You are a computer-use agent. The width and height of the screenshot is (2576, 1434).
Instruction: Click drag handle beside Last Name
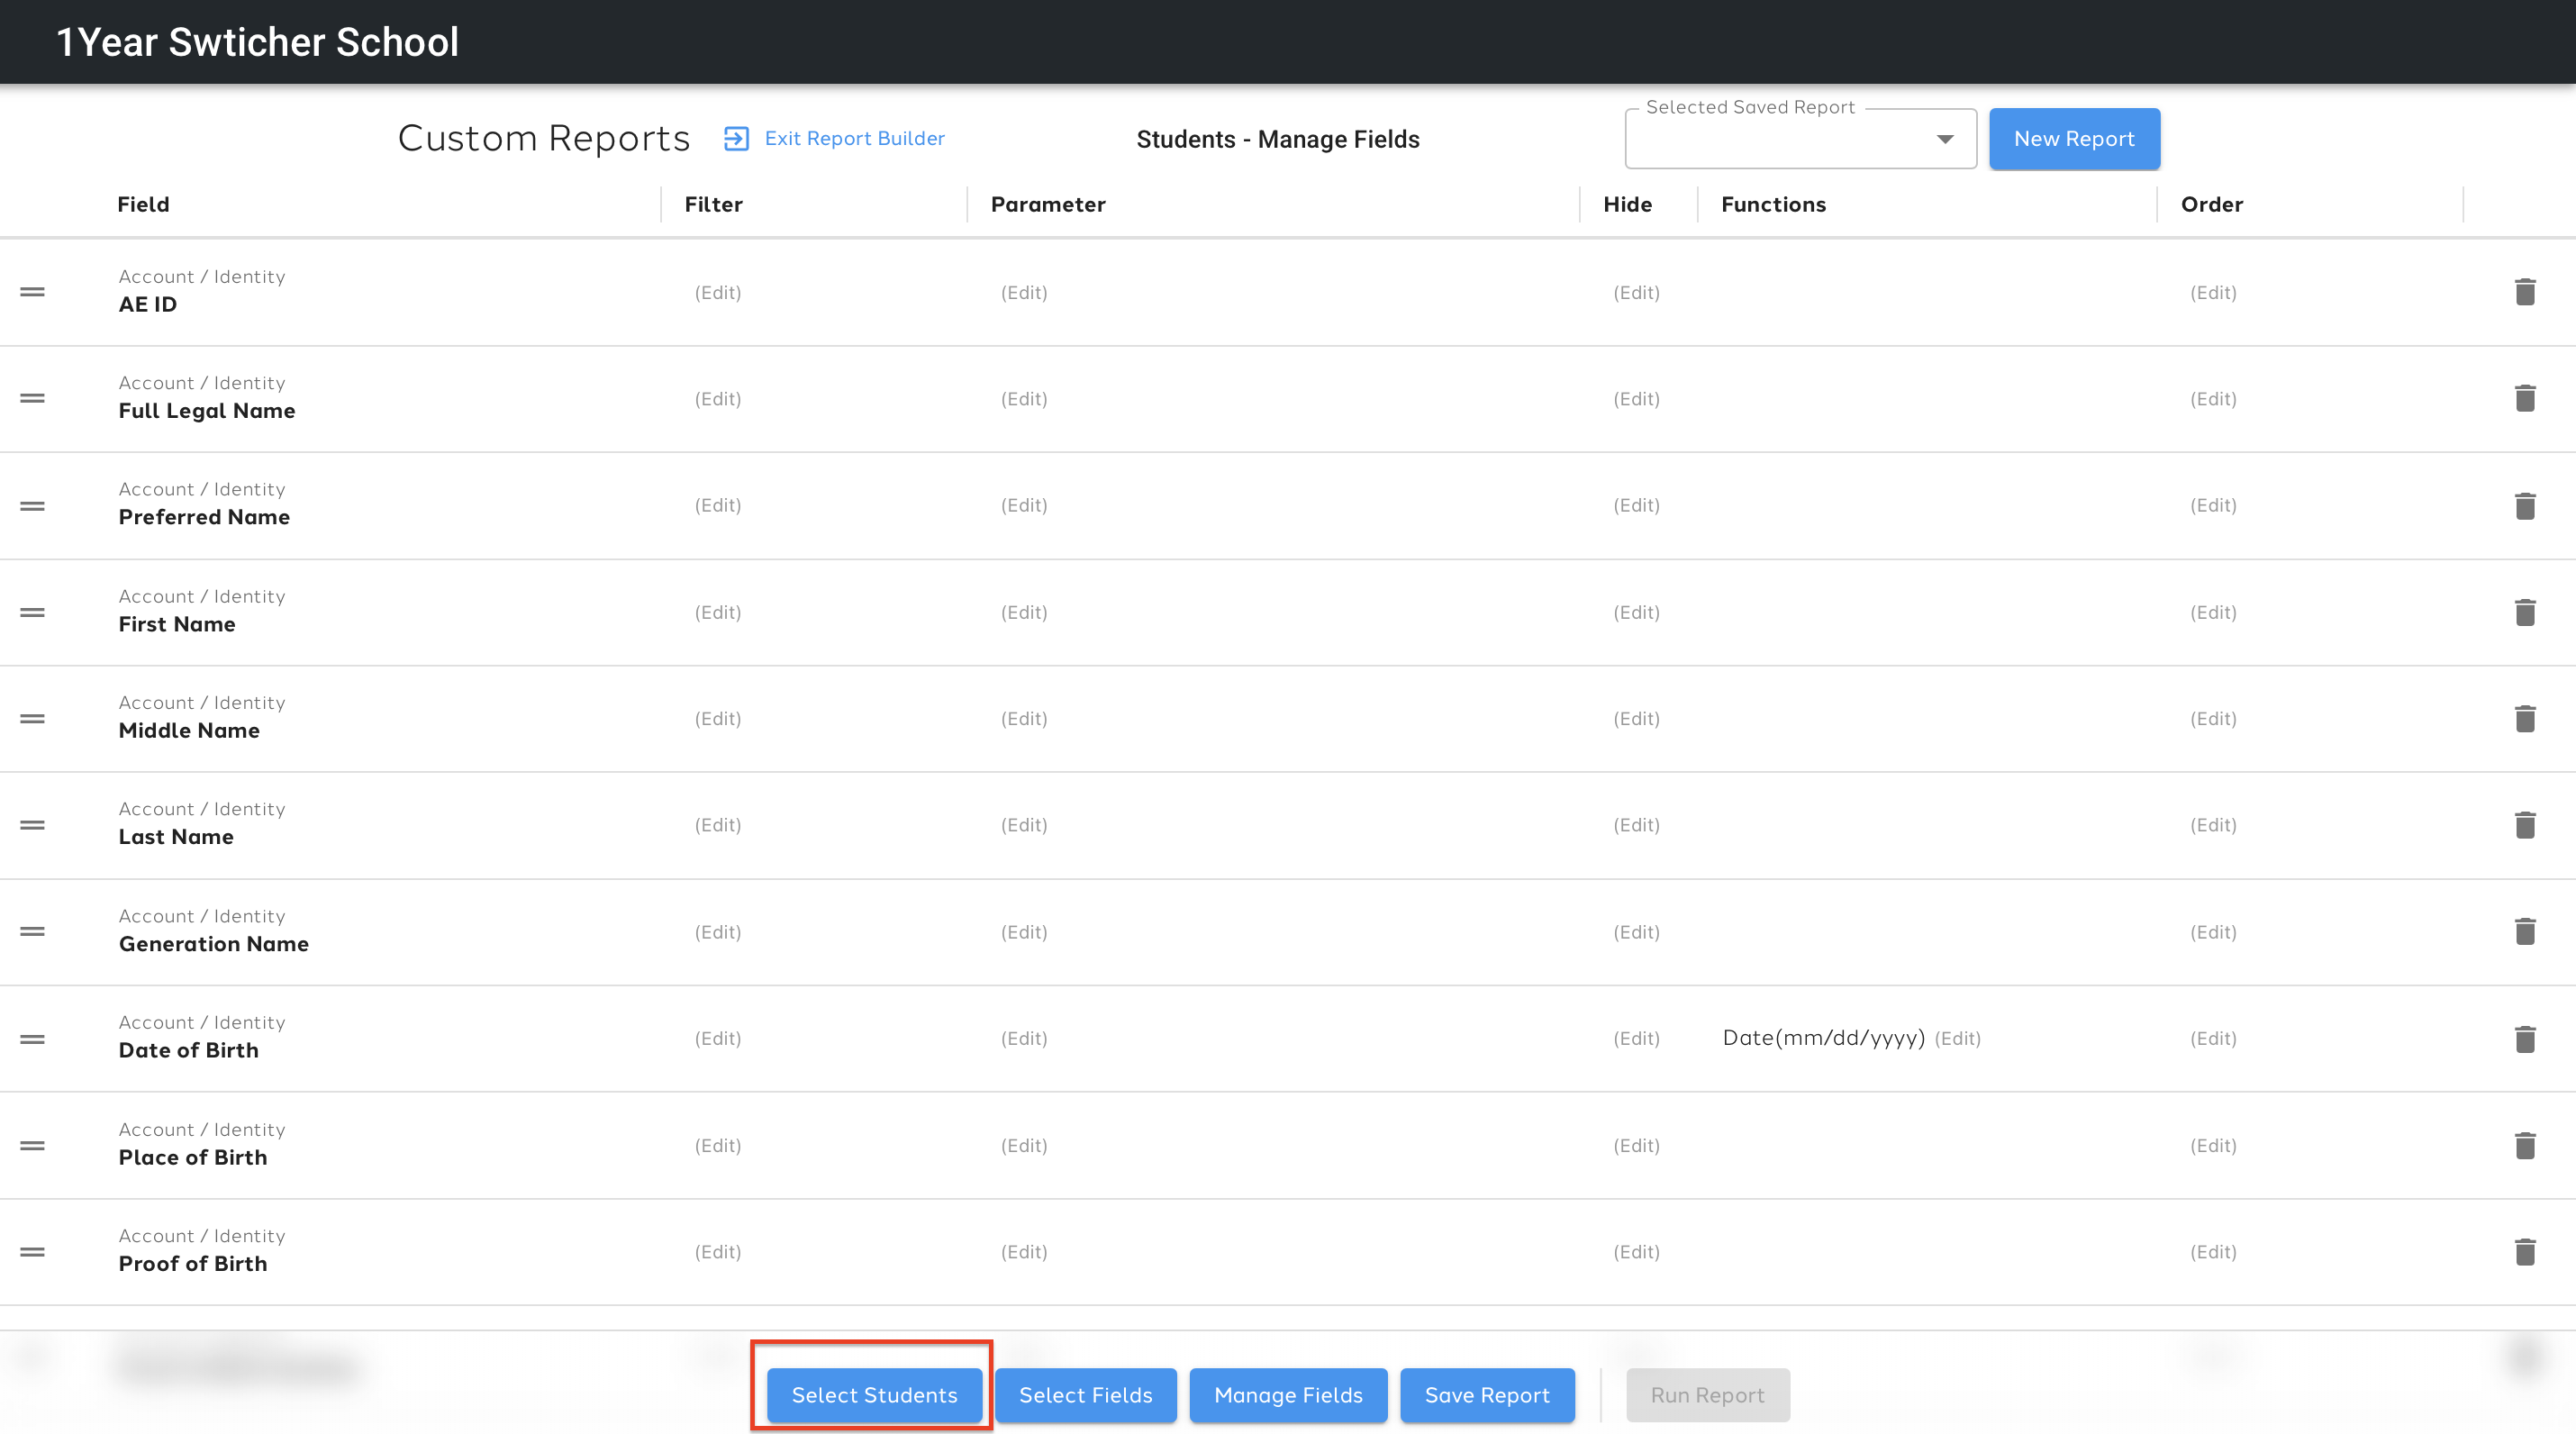[x=32, y=825]
